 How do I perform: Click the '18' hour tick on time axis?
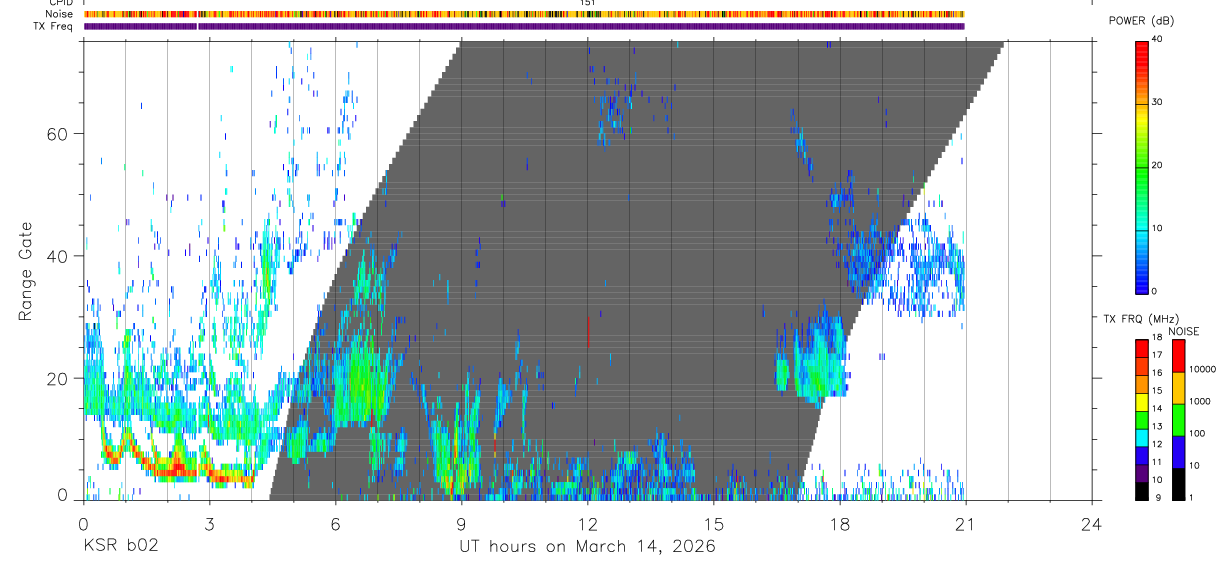click(x=840, y=524)
